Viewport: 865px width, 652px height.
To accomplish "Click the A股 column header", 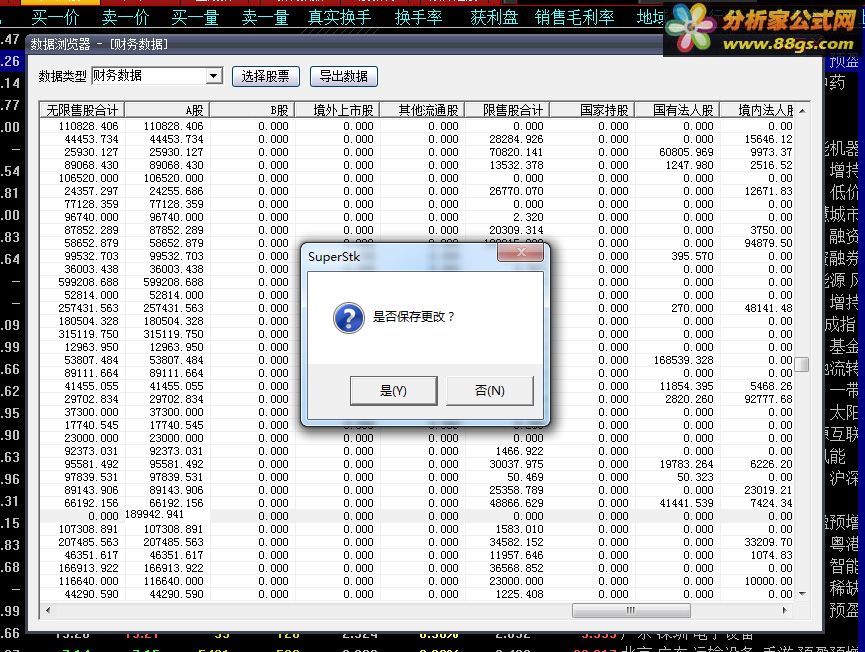I will pyautogui.click(x=167, y=110).
